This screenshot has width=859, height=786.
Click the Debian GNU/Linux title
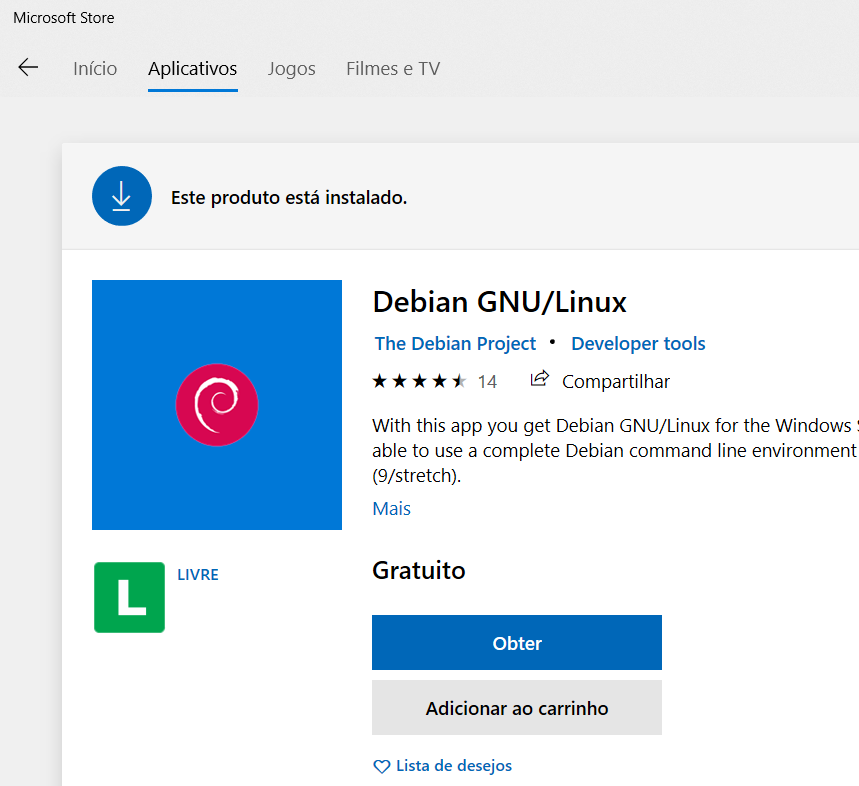(499, 302)
